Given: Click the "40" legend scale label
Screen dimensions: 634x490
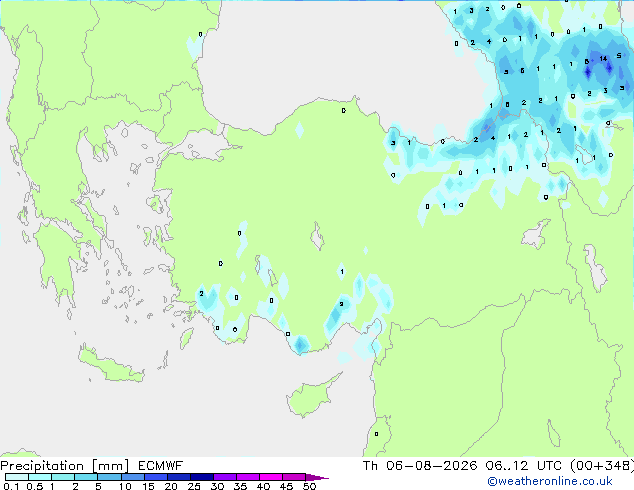Looking at the screenshot, I should [x=263, y=486].
